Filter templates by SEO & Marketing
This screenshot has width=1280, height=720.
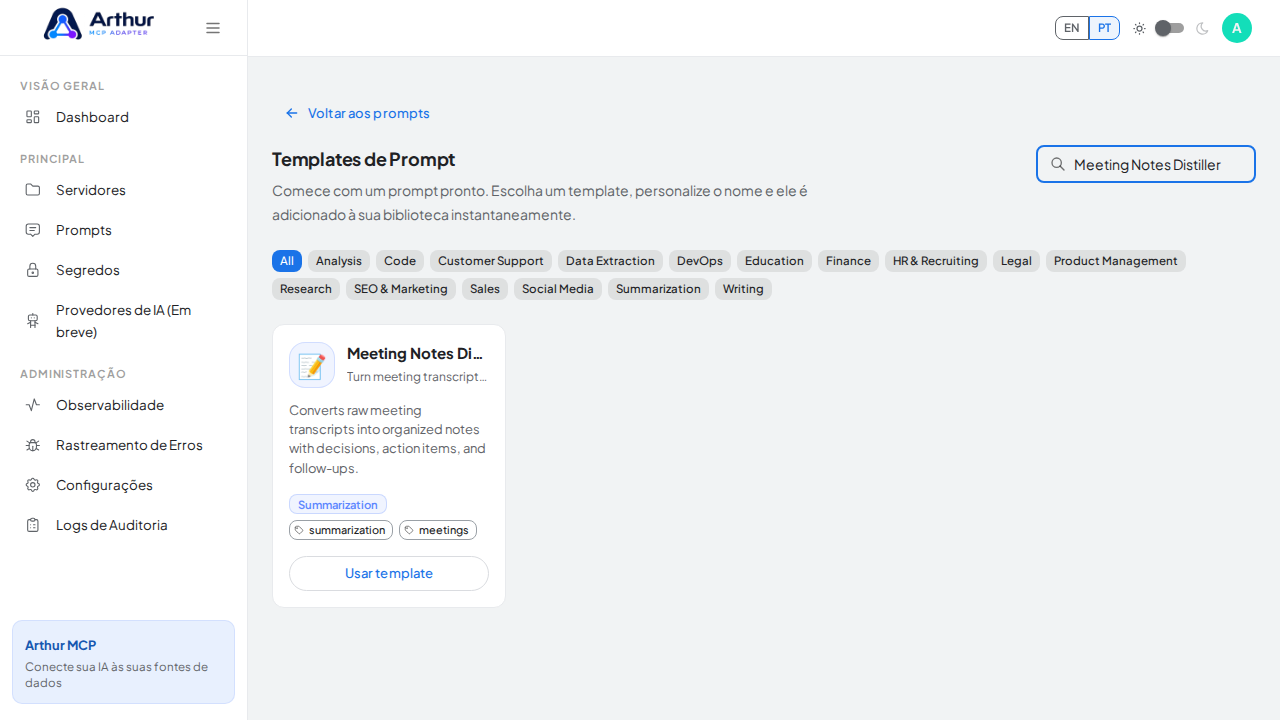[x=401, y=289]
